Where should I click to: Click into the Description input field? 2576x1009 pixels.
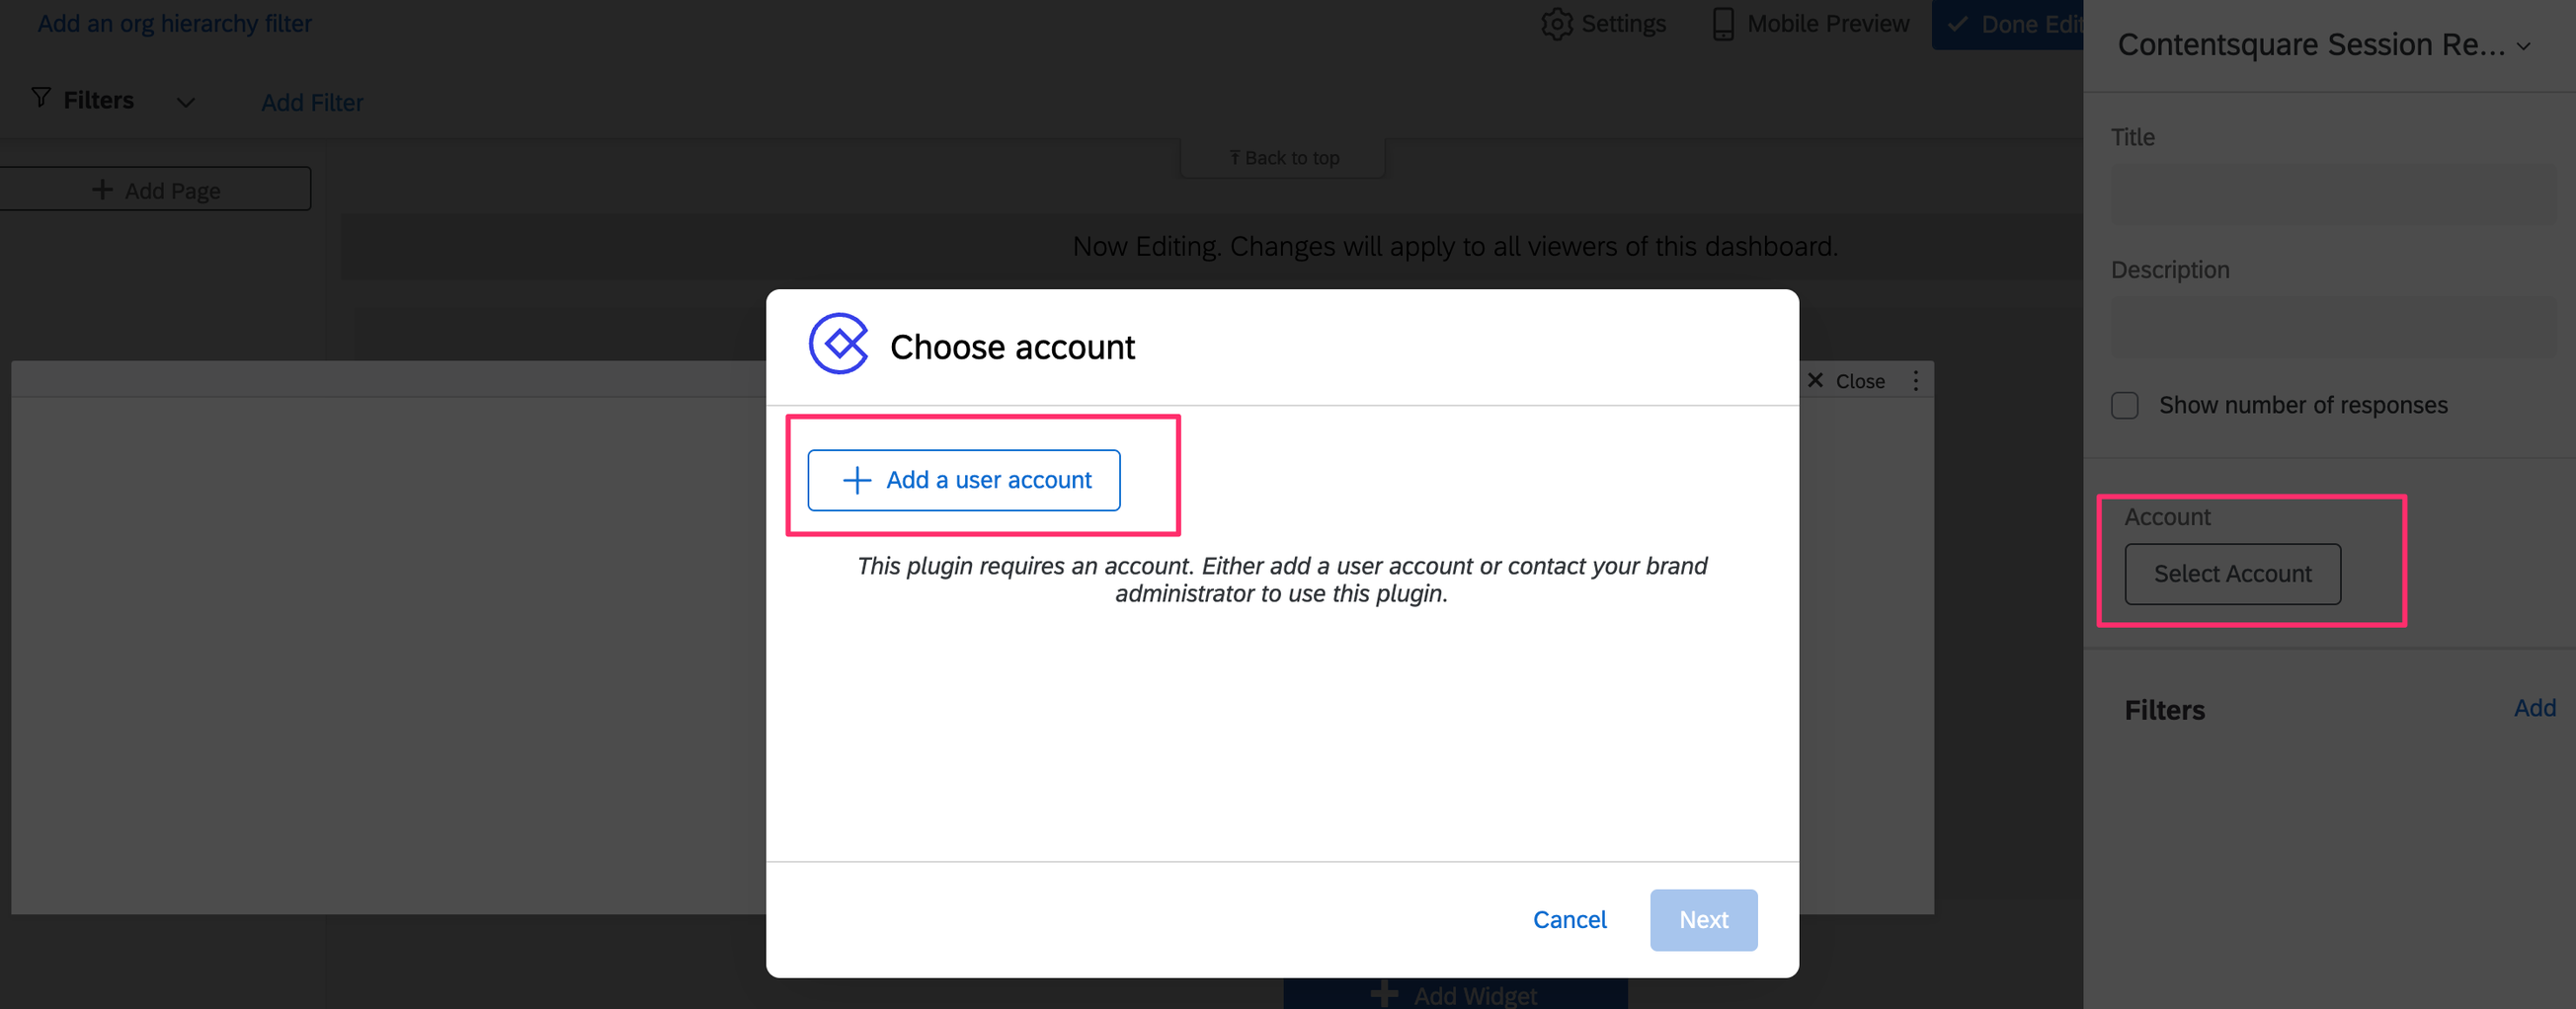(2332, 327)
